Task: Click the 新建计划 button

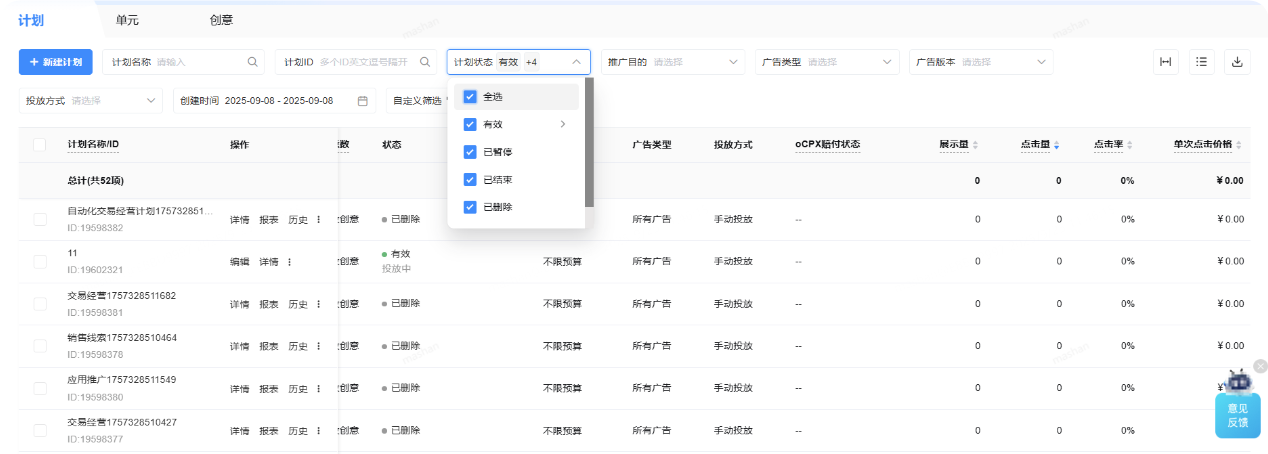Action: pos(56,62)
